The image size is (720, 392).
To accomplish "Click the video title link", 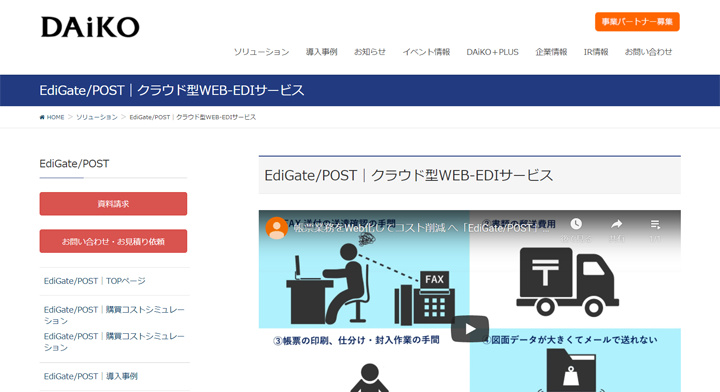I will [x=421, y=228].
